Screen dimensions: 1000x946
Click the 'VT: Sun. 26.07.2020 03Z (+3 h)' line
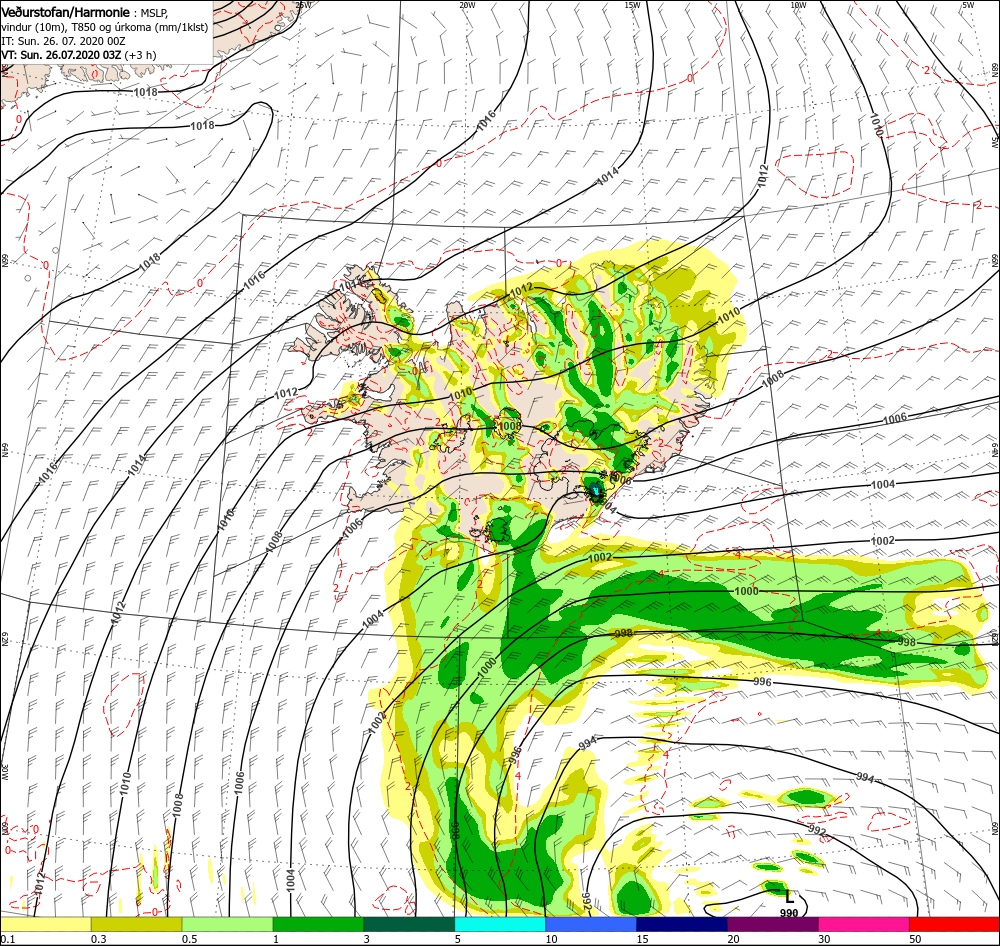[x=78, y=55]
